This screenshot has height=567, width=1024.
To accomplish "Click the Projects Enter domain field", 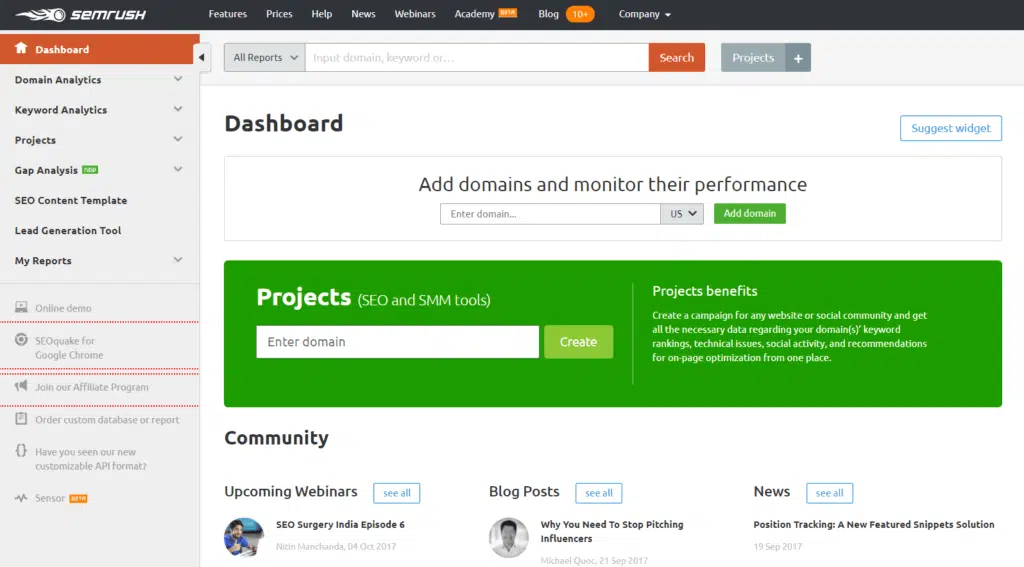I will pyautogui.click(x=397, y=342).
